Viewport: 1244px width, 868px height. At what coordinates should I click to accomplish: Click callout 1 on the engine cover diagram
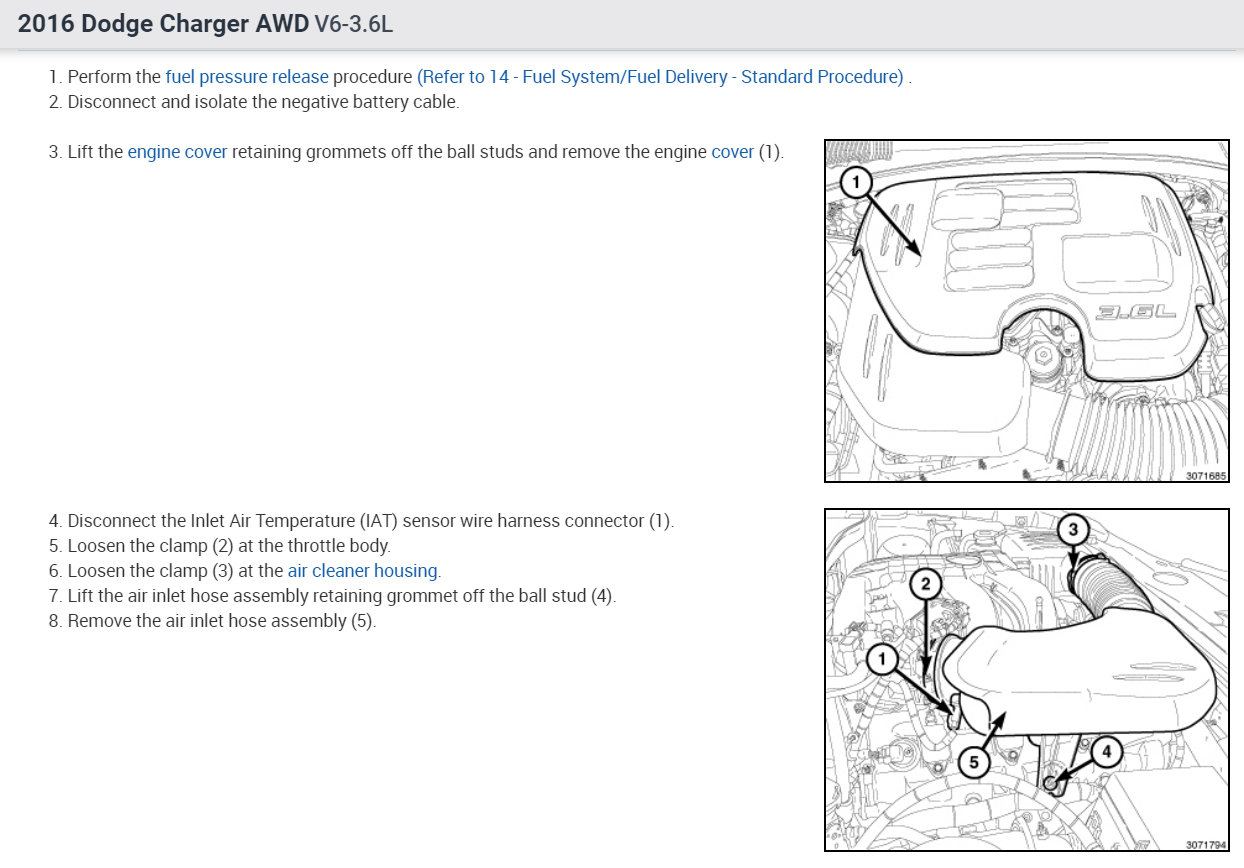856,182
